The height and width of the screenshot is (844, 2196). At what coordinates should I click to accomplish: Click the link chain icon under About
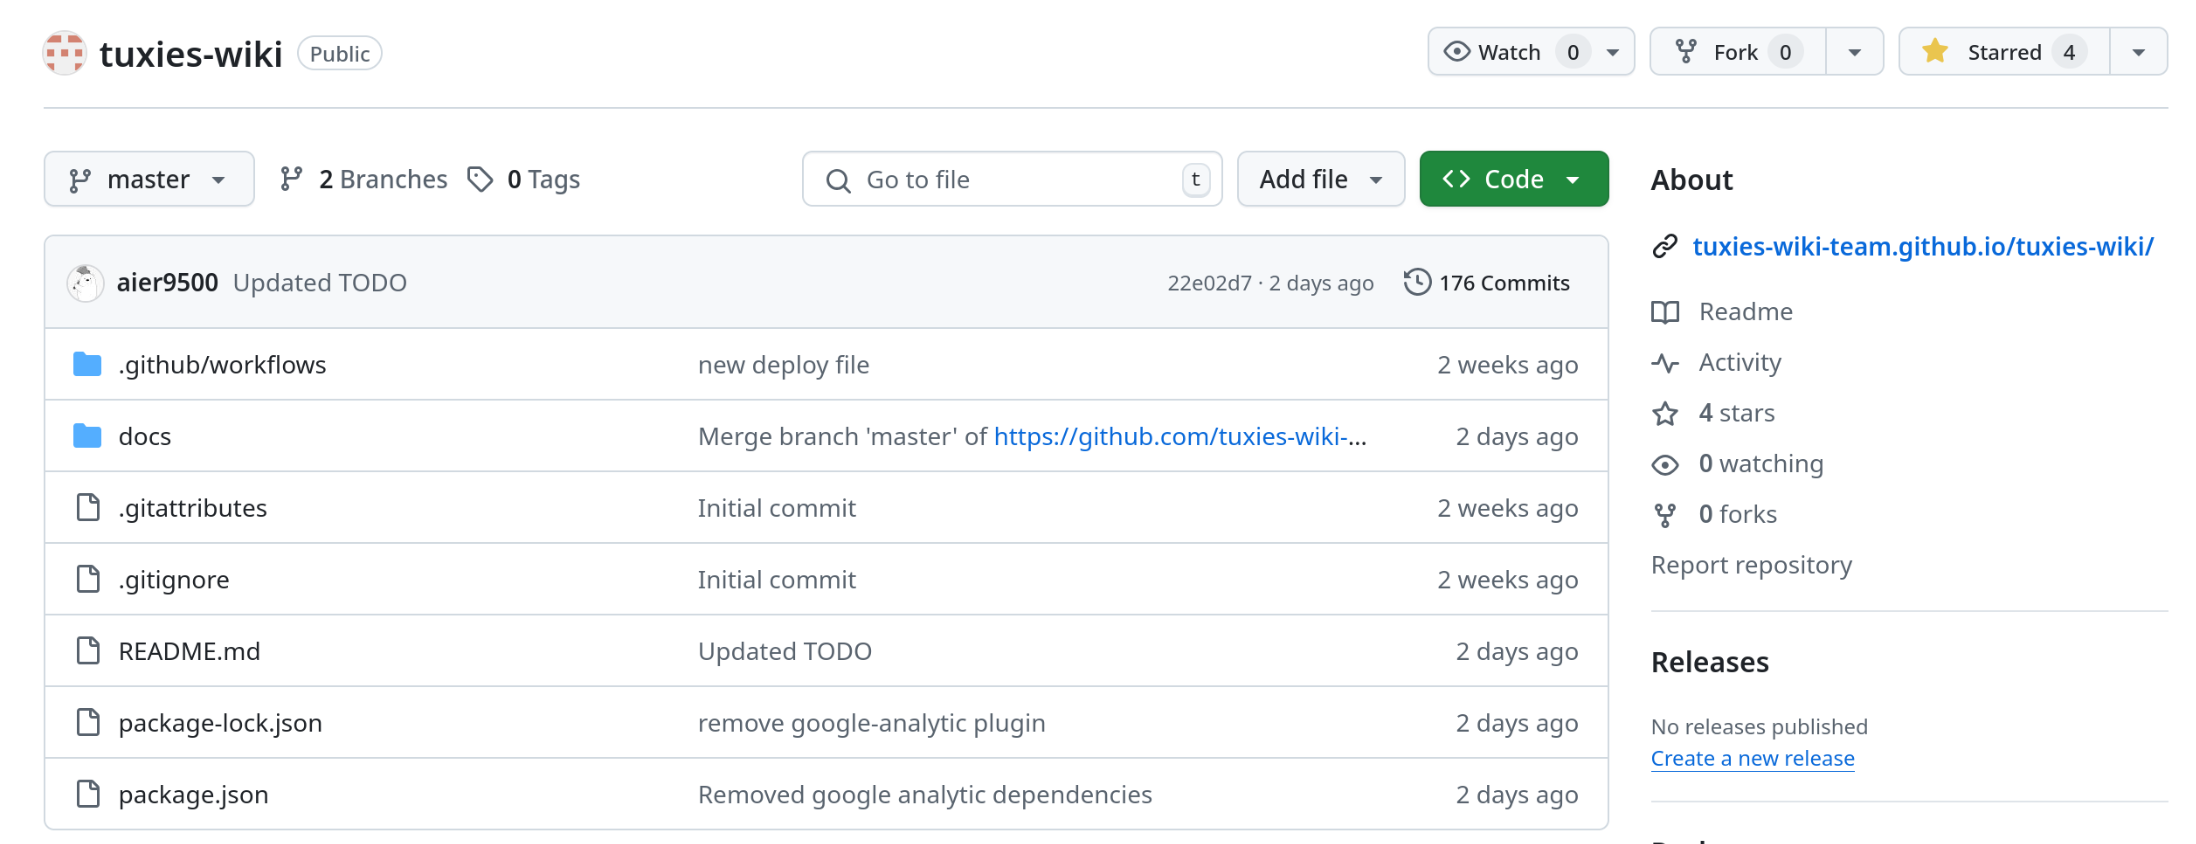[x=1665, y=246]
